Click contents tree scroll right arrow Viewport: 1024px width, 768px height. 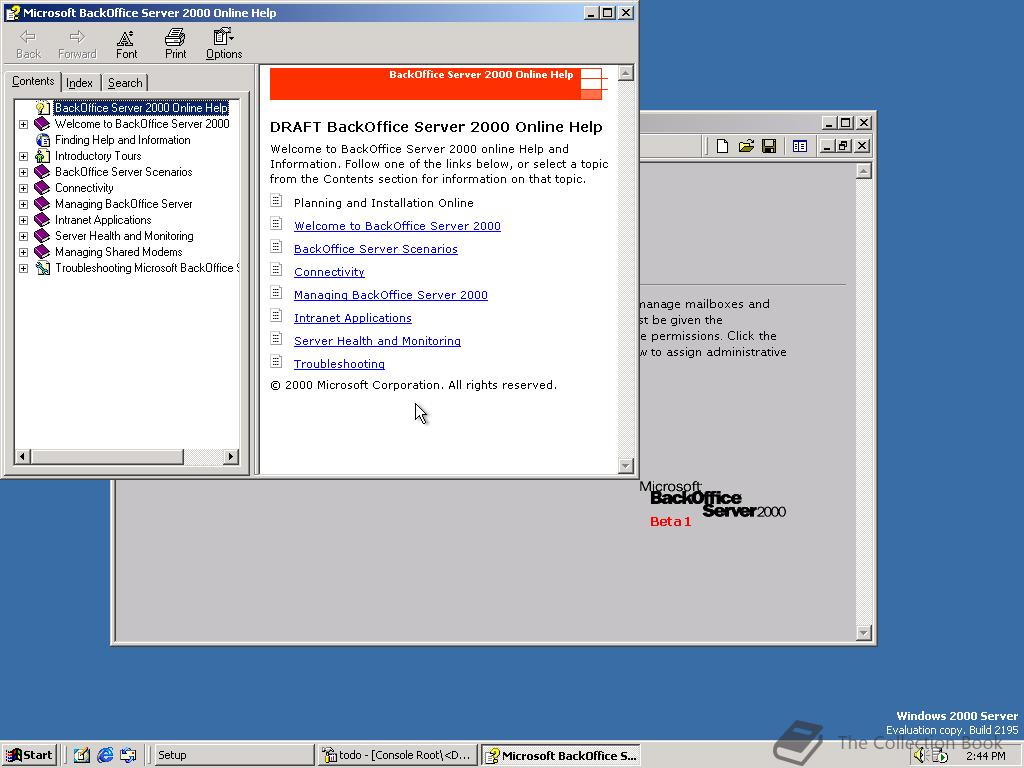click(231, 456)
